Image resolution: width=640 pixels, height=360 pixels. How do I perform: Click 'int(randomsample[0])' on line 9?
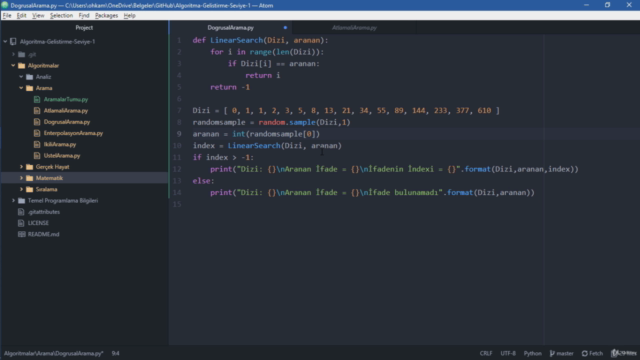click(276, 134)
